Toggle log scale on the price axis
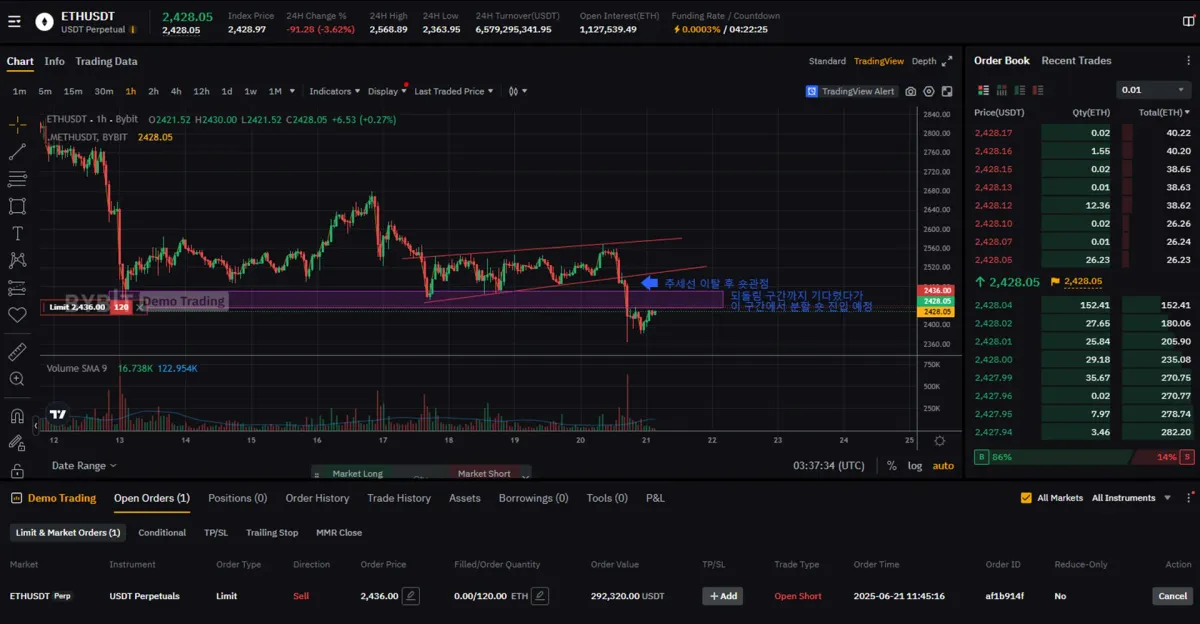 click(915, 466)
